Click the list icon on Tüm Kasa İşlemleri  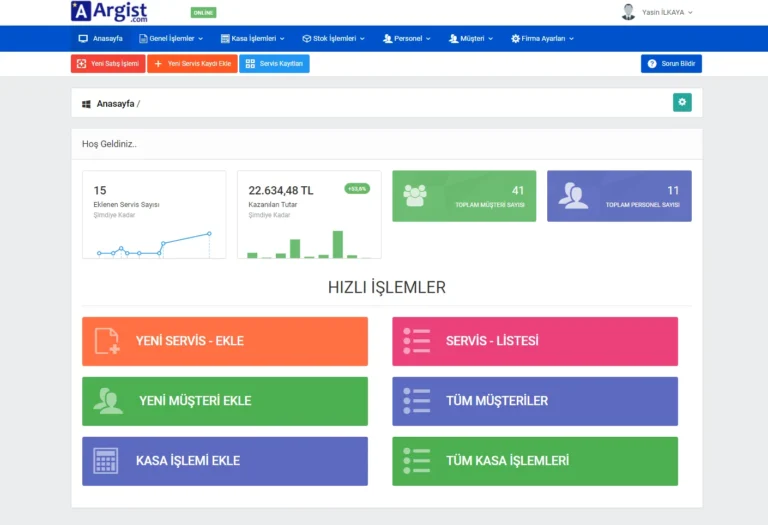417,461
